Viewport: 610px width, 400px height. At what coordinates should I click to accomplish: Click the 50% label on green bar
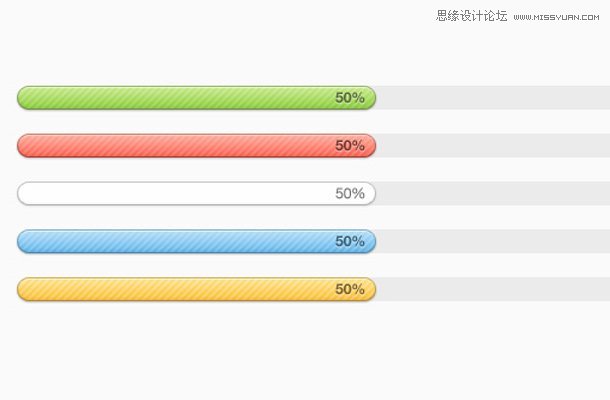pyautogui.click(x=350, y=98)
